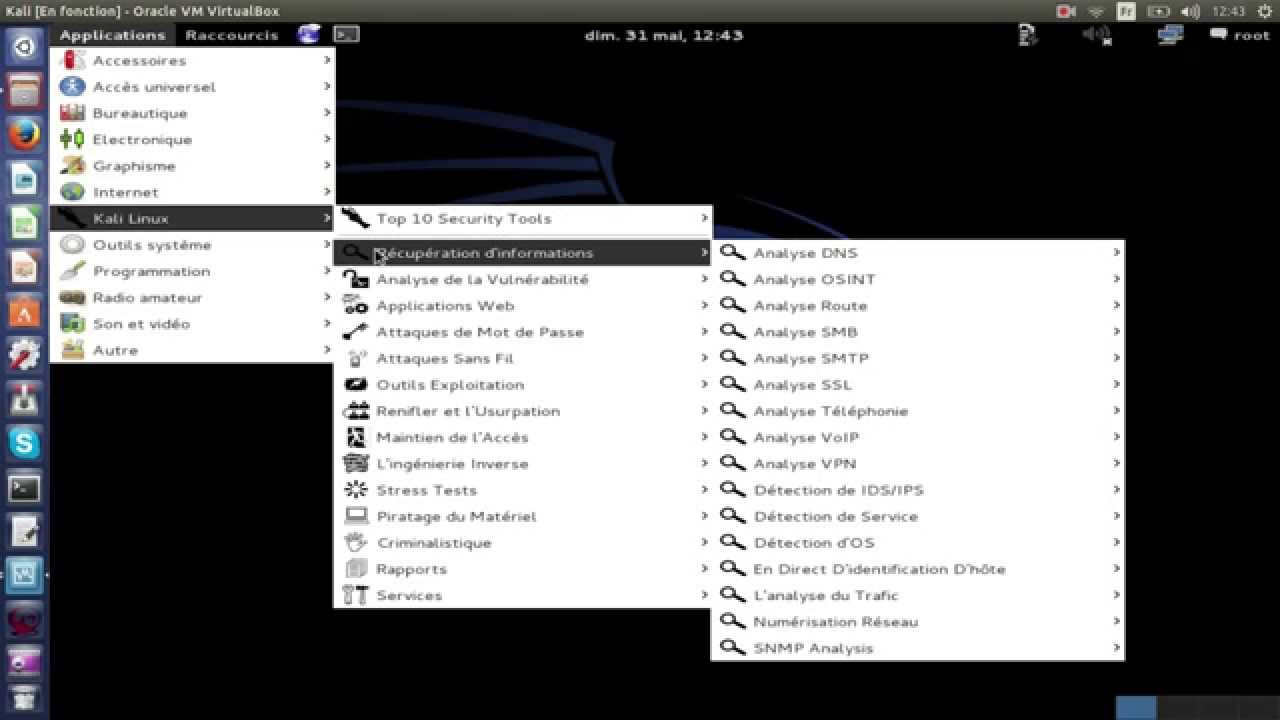The height and width of the screenshot is (720, 1280).
Task: Click Piratage du Matériel icon
Action: (356, 516)
